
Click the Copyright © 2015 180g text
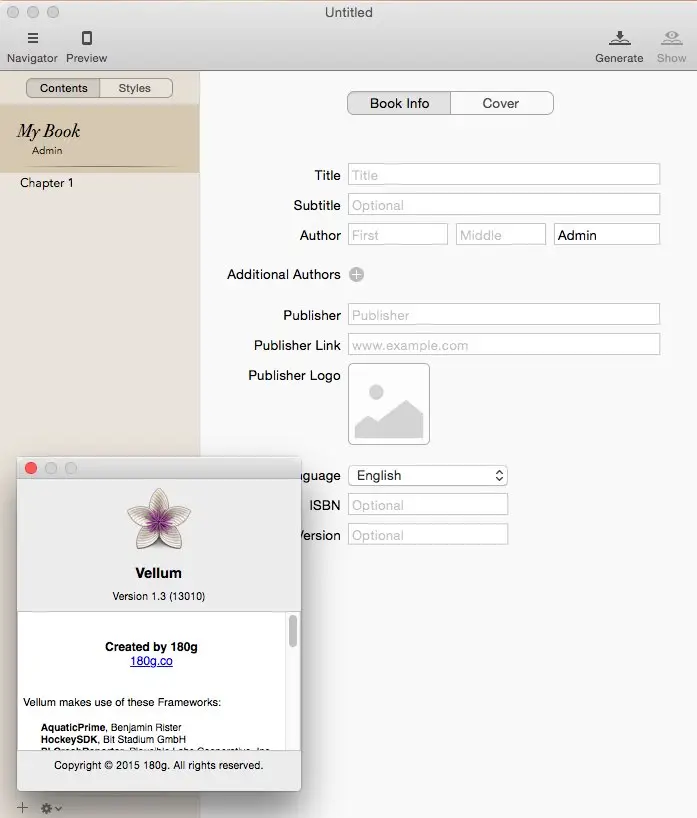tap(159, 765)
